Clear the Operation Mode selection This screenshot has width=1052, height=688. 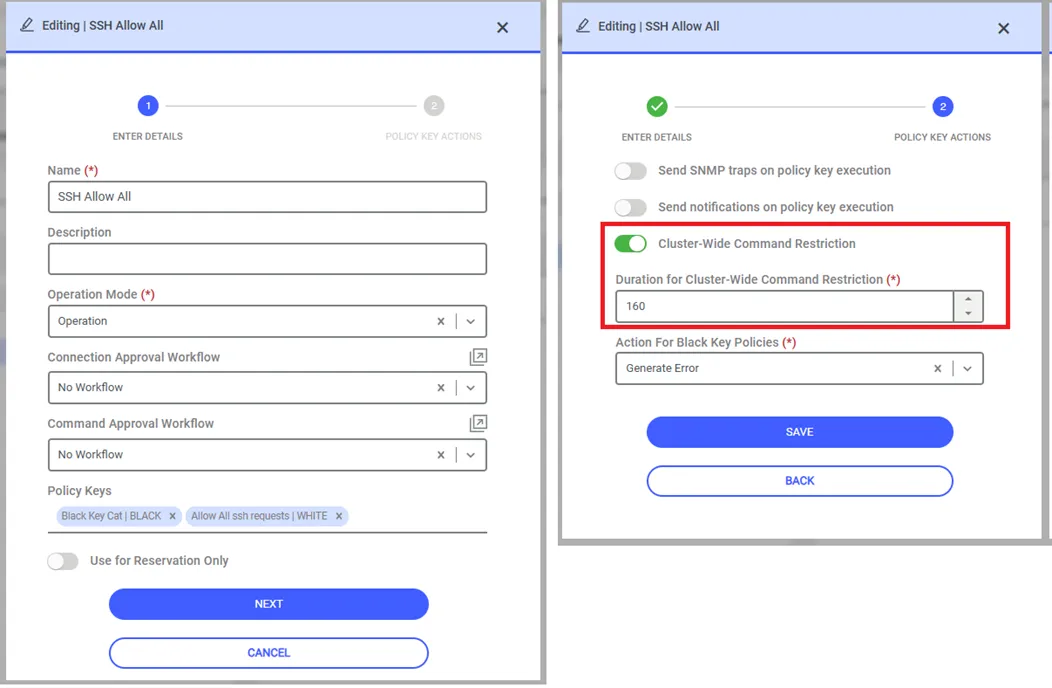[441, 322]
